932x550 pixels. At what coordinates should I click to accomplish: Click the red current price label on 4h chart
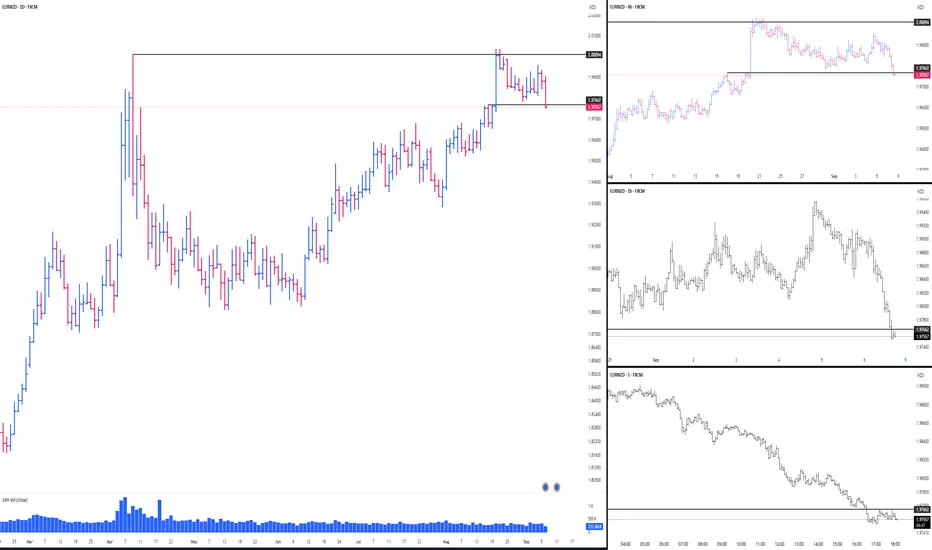[922, 75]
